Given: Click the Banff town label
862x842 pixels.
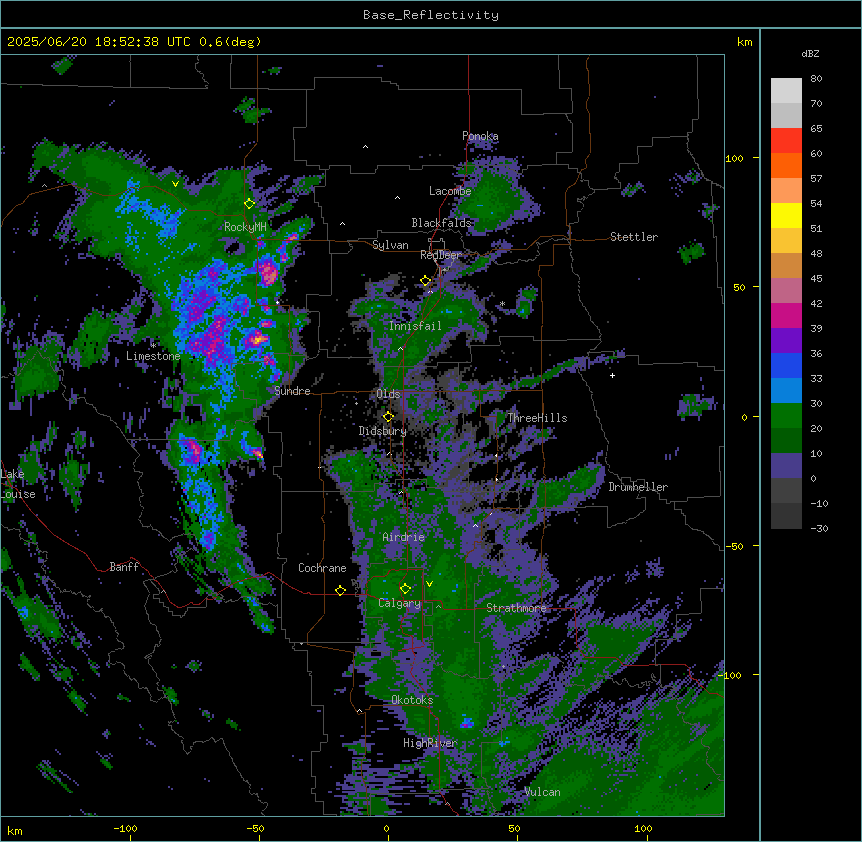Looking at the screenshot, I should [124, 567].
